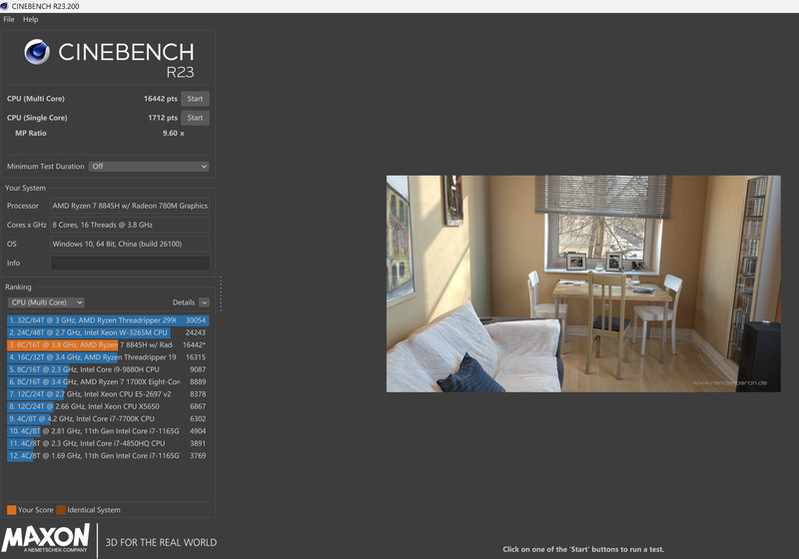Click the Cores x GHz field
Viewport: 799px width, 559px height.
130,225
